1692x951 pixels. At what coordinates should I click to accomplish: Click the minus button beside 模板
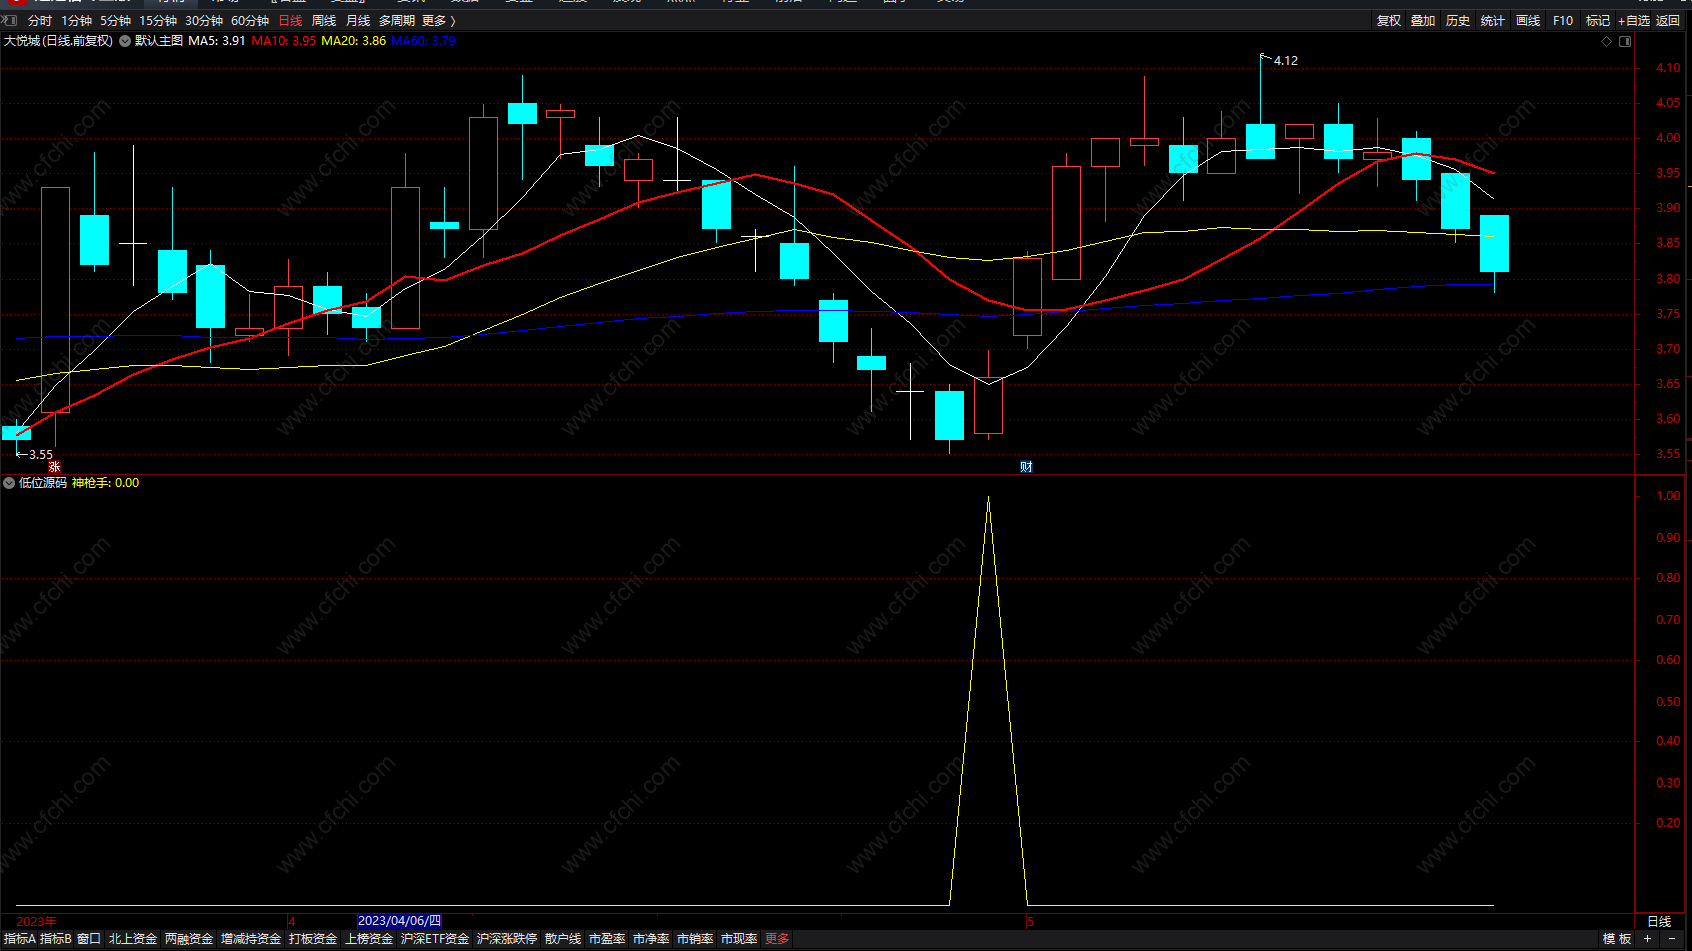click(1672, 938)
